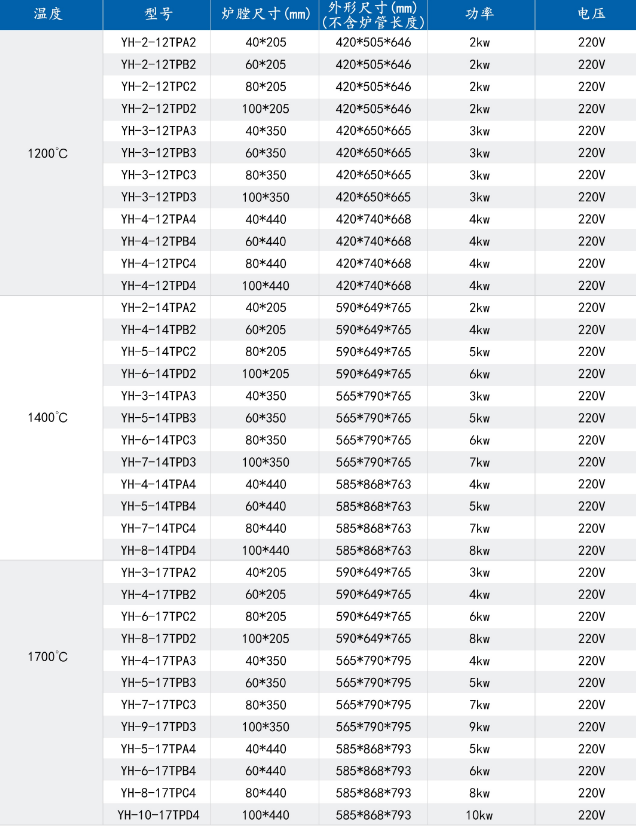Click the 温度 column header

tap(52, 15)
